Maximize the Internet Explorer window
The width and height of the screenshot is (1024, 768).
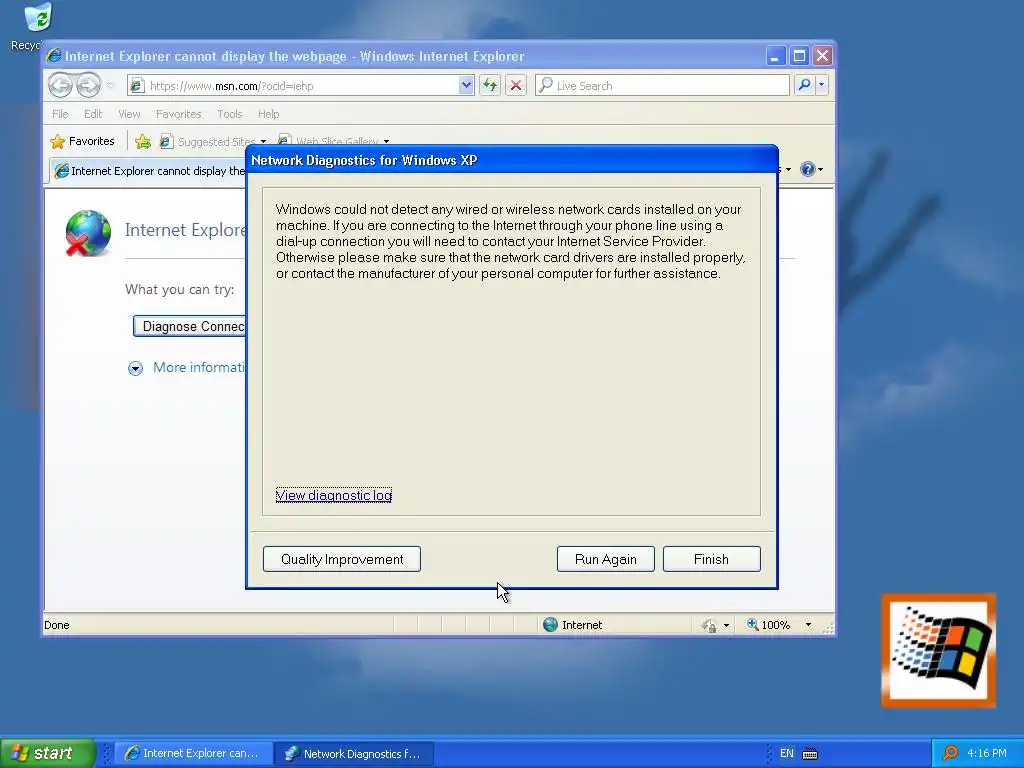pos(799,56)
